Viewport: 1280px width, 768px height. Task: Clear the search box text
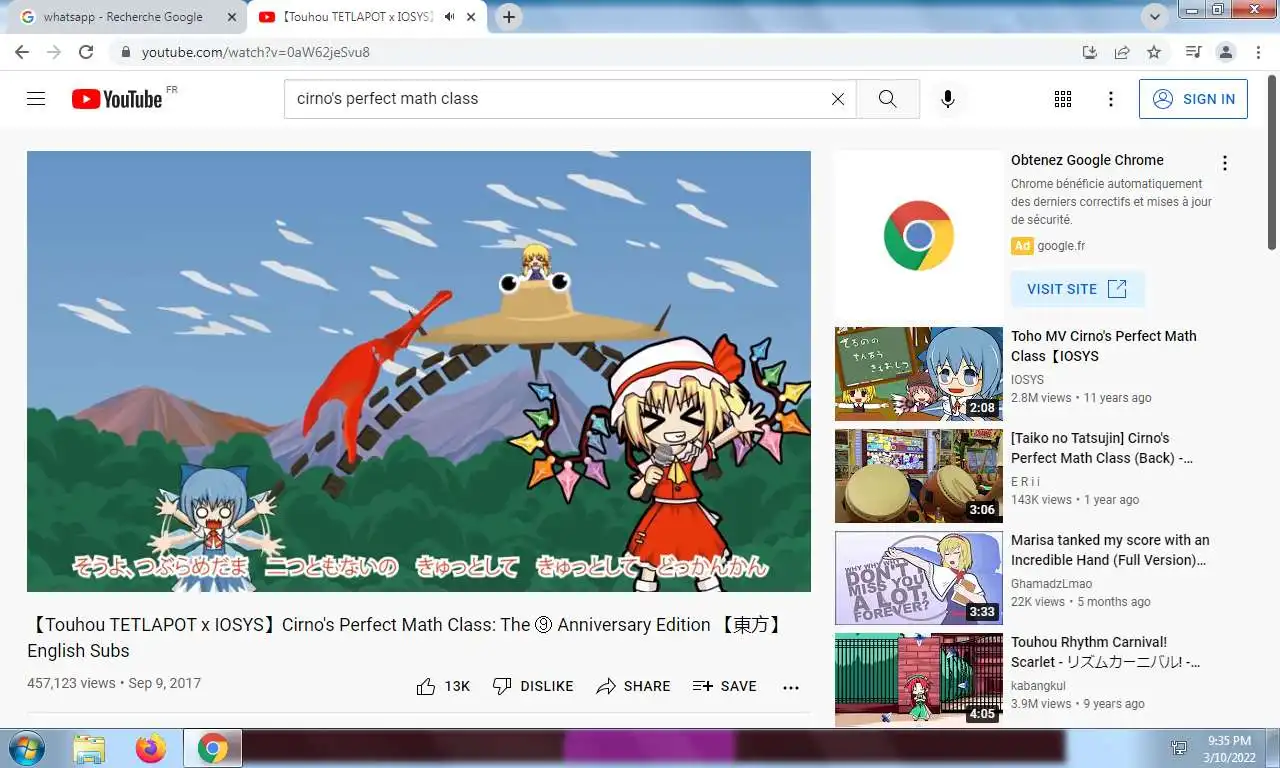point(838,99)
